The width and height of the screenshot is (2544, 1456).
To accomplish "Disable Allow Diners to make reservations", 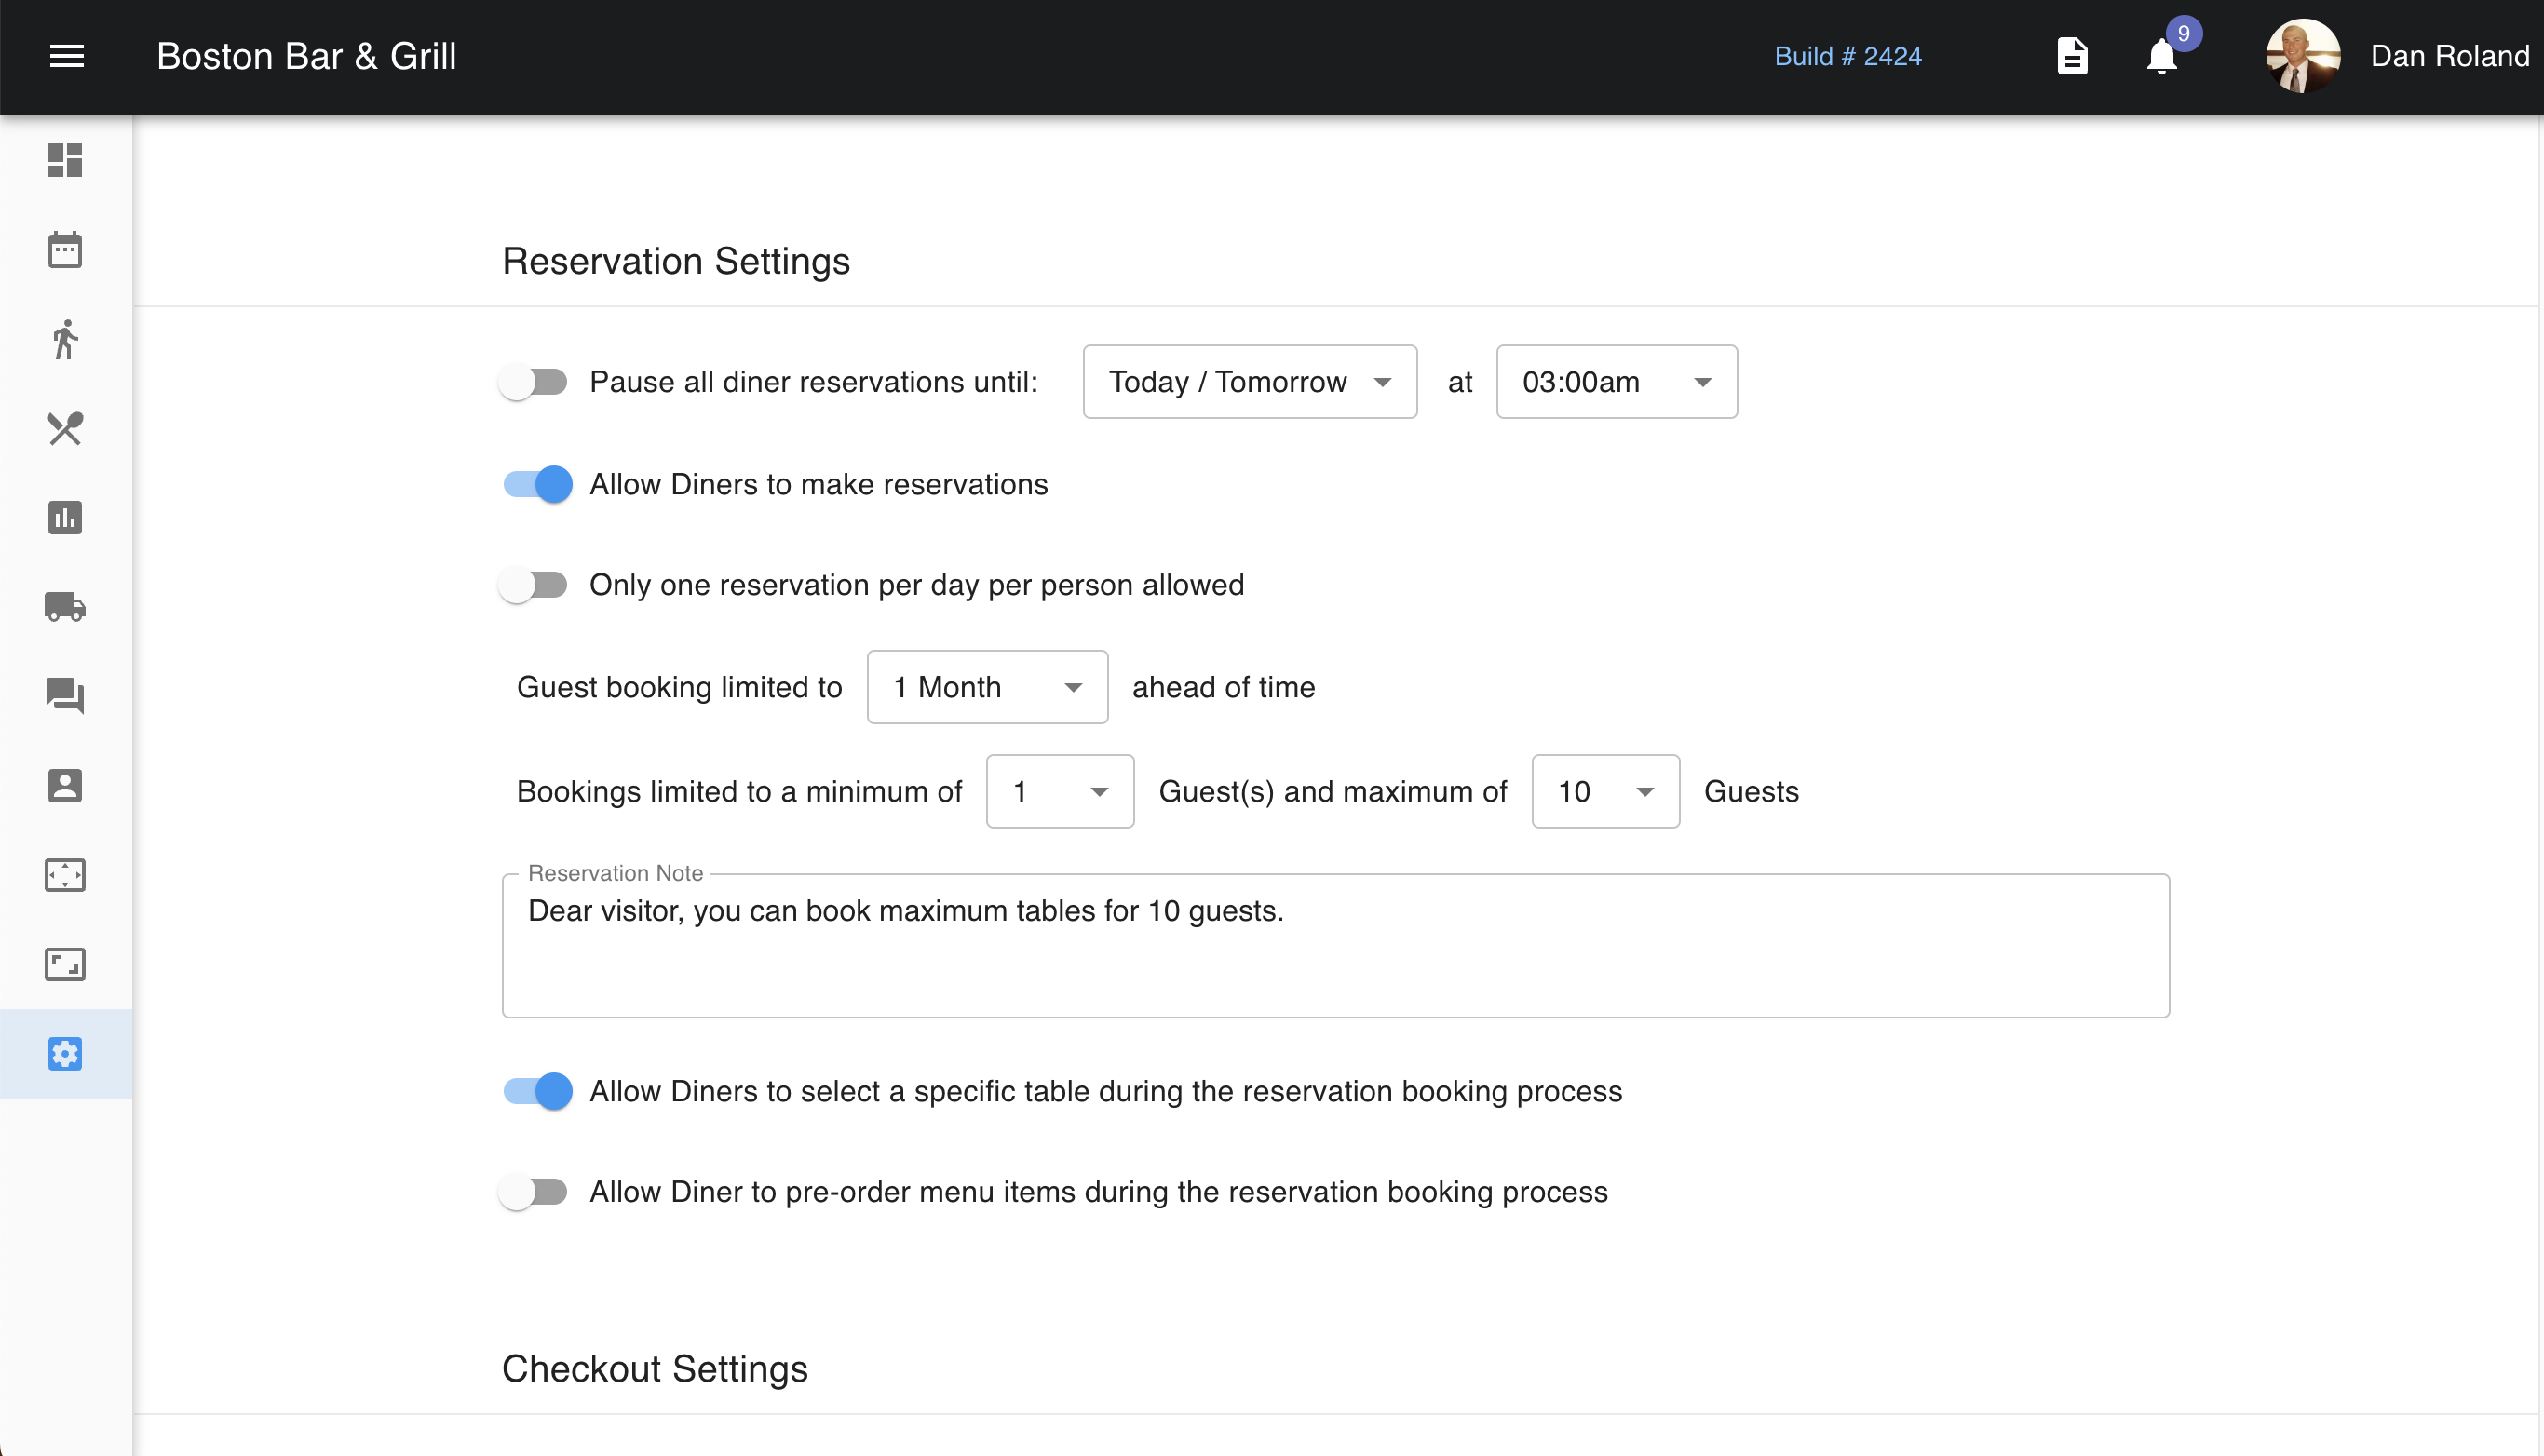I will [538, 484].
